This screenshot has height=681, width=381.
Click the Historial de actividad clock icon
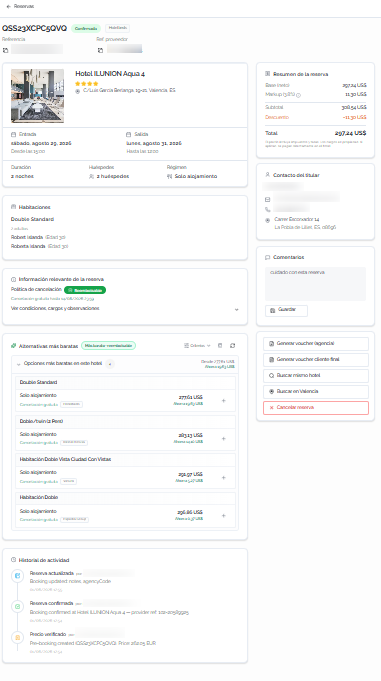click(13, 560)
